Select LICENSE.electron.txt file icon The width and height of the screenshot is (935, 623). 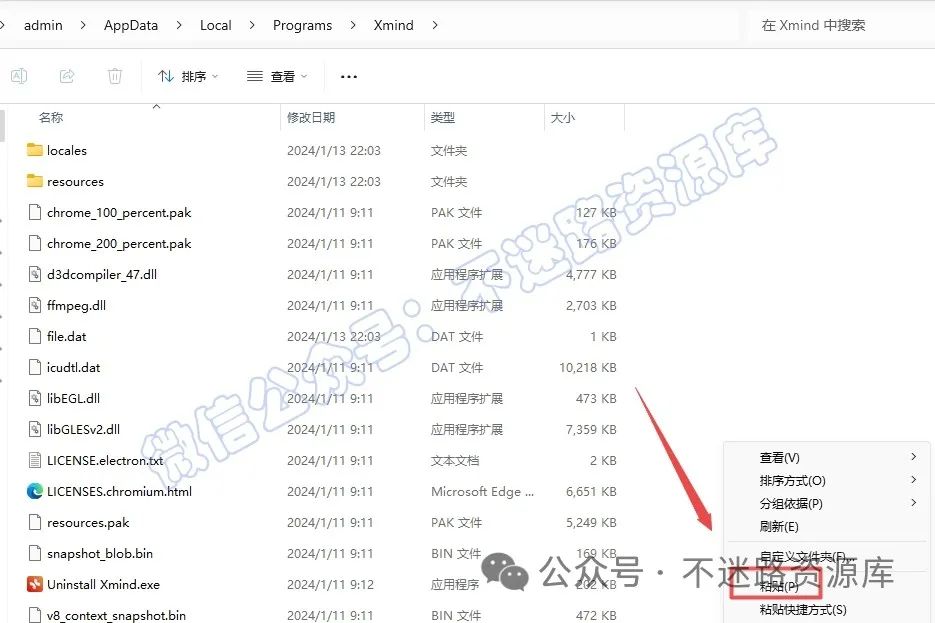tap(35, 460)
